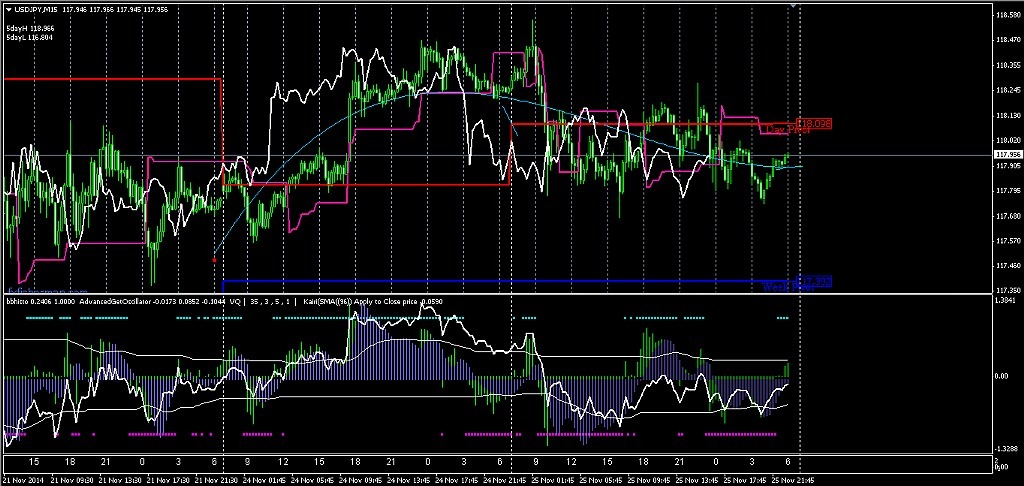1024x486 pixels.
Task: Click the '25 Nov 01:45' time axis label
Action: point(552,480)
